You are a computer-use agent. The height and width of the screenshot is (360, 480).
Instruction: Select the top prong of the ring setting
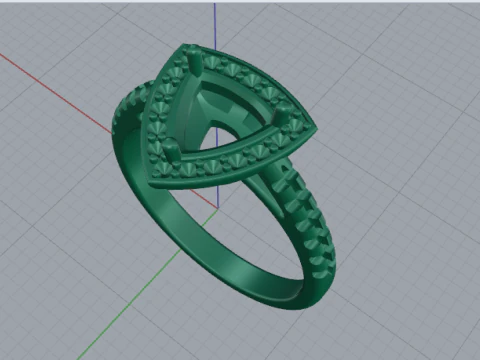coord(194,60)
